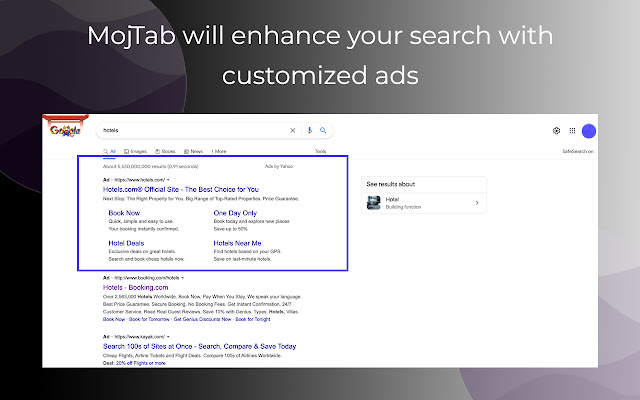Open the Hotels Near Me sitelink
This screenshot has width=640, height=400.
point(237,243)
